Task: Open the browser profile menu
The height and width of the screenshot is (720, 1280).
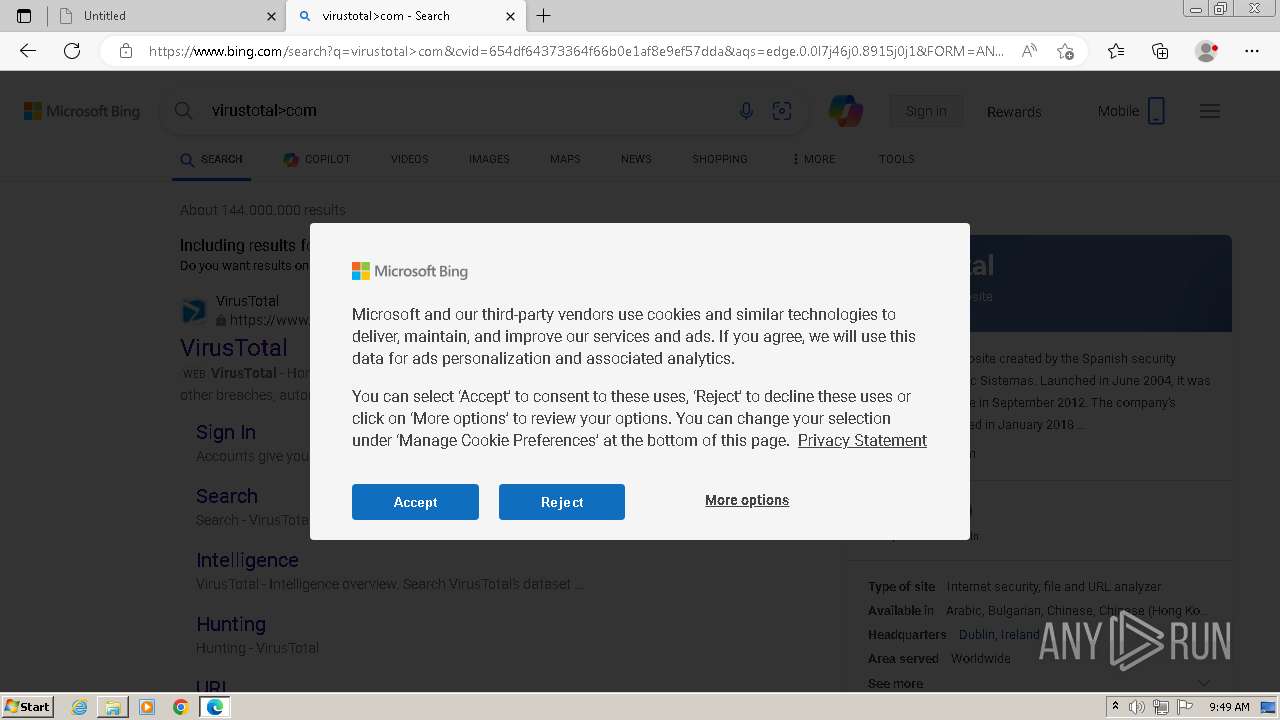Action: click(1206, 51)
